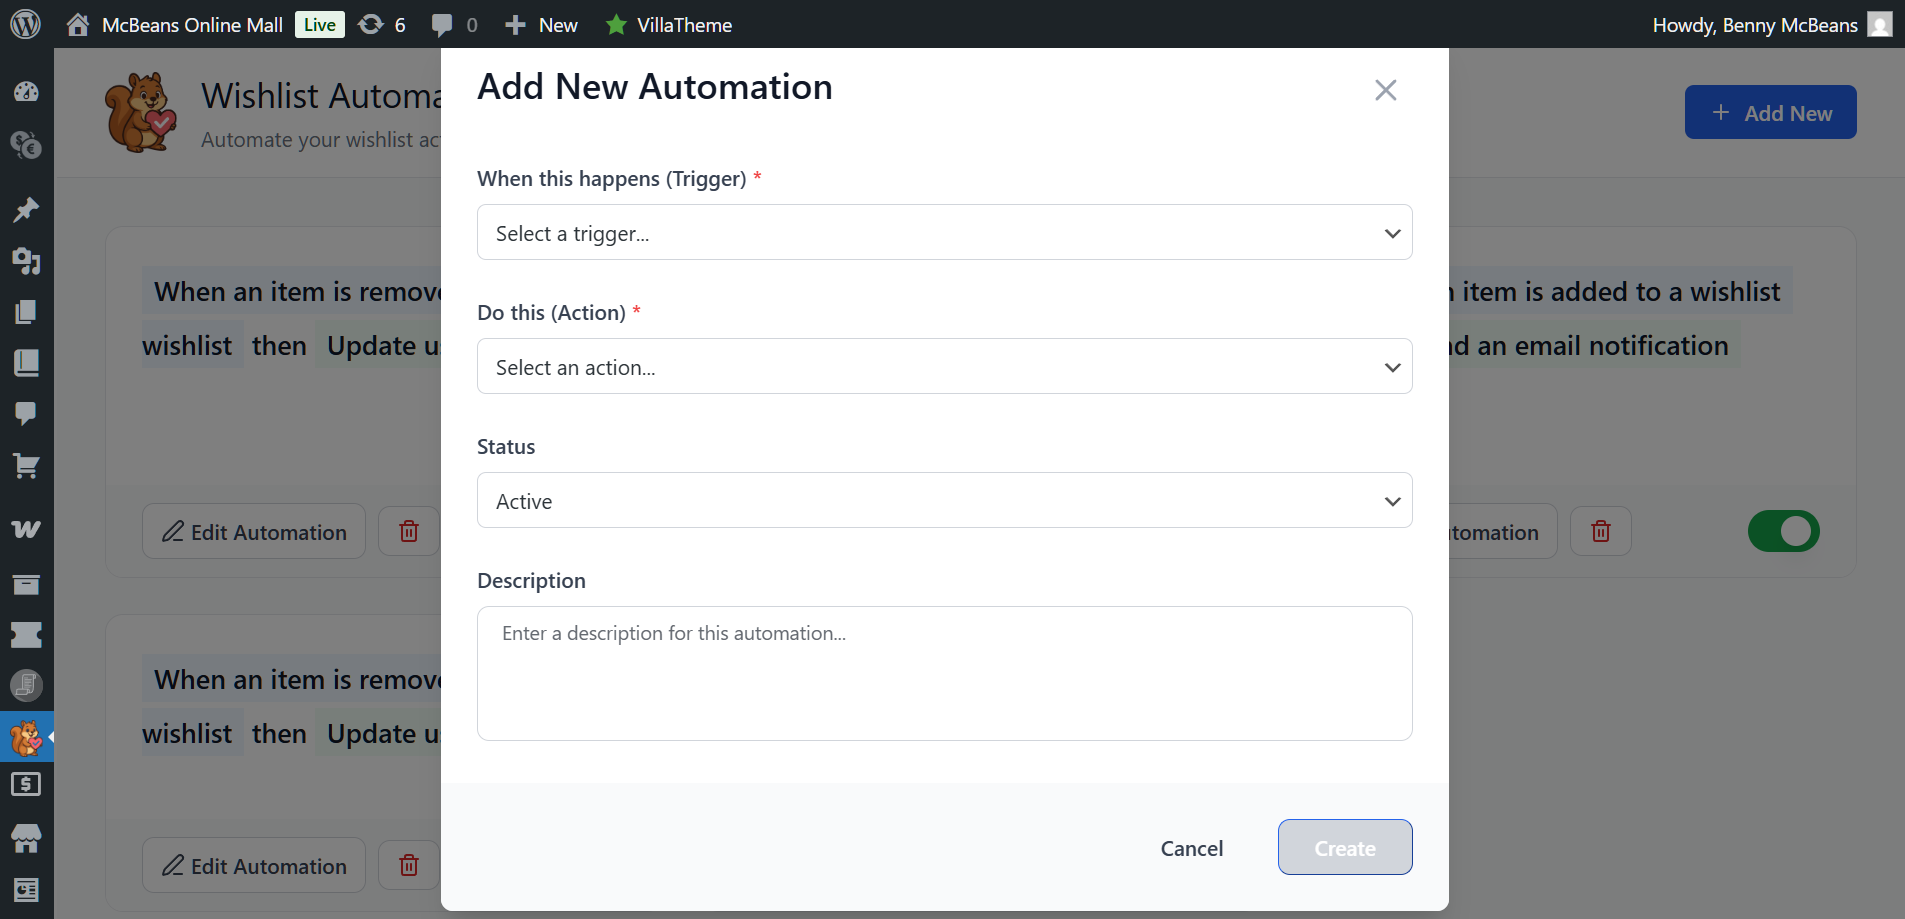Open the New menu in admin bar
Screen dimensions: 1905x919
(x=542, y=25)
